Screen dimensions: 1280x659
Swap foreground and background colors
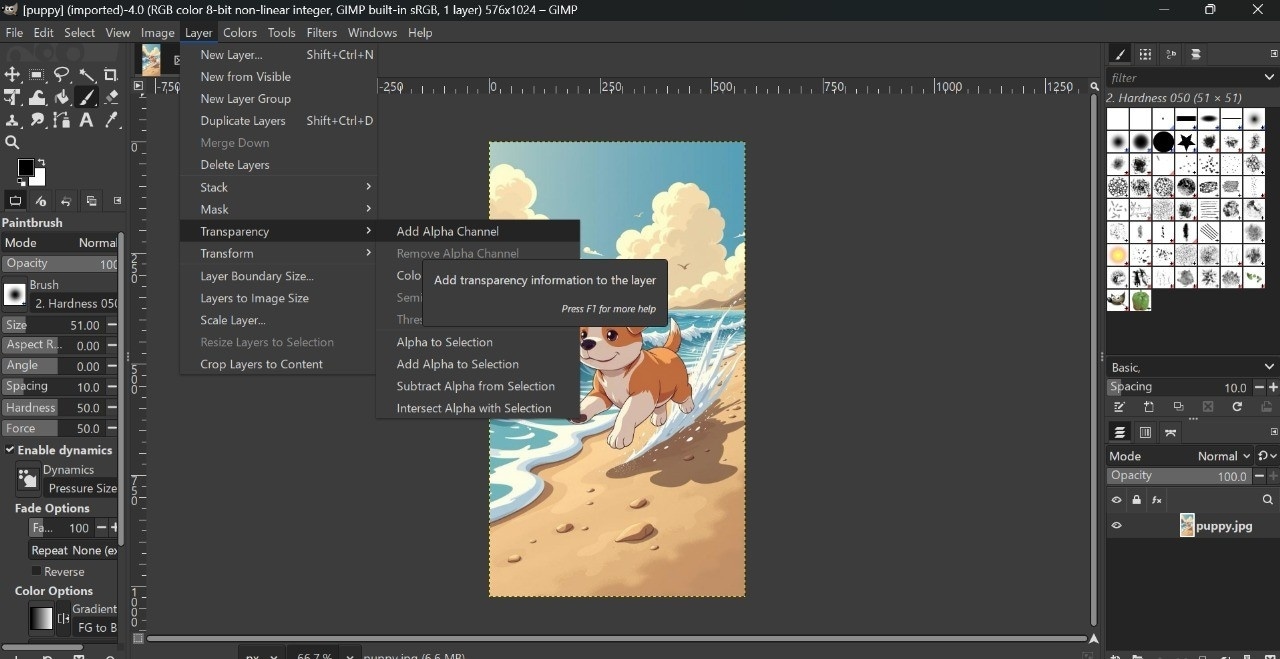pos(43,161)
